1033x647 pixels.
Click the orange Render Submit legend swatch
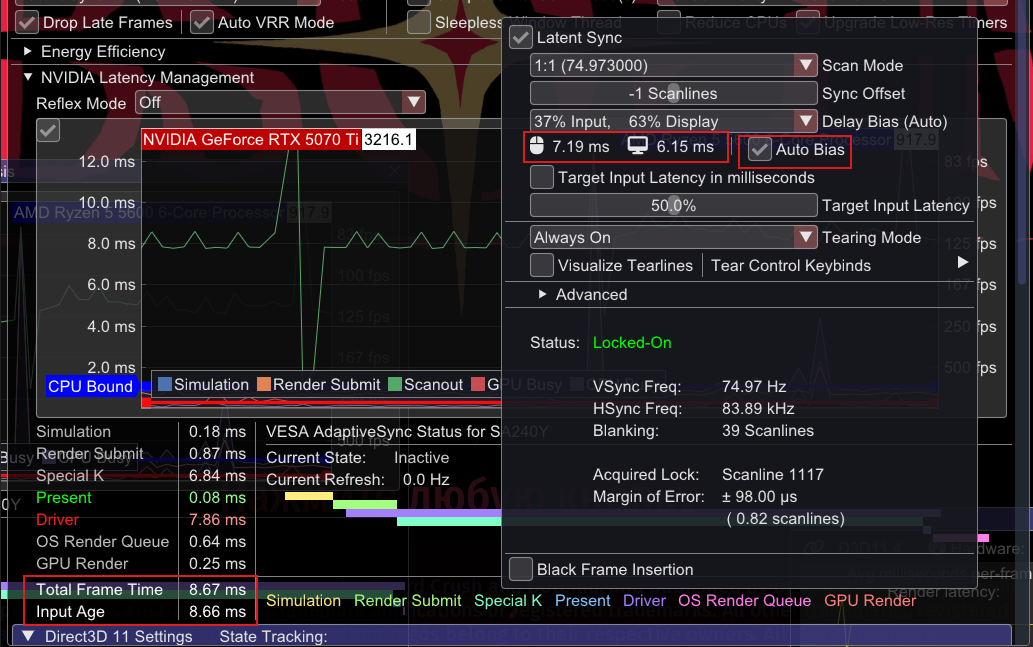(x=264, y=384)
